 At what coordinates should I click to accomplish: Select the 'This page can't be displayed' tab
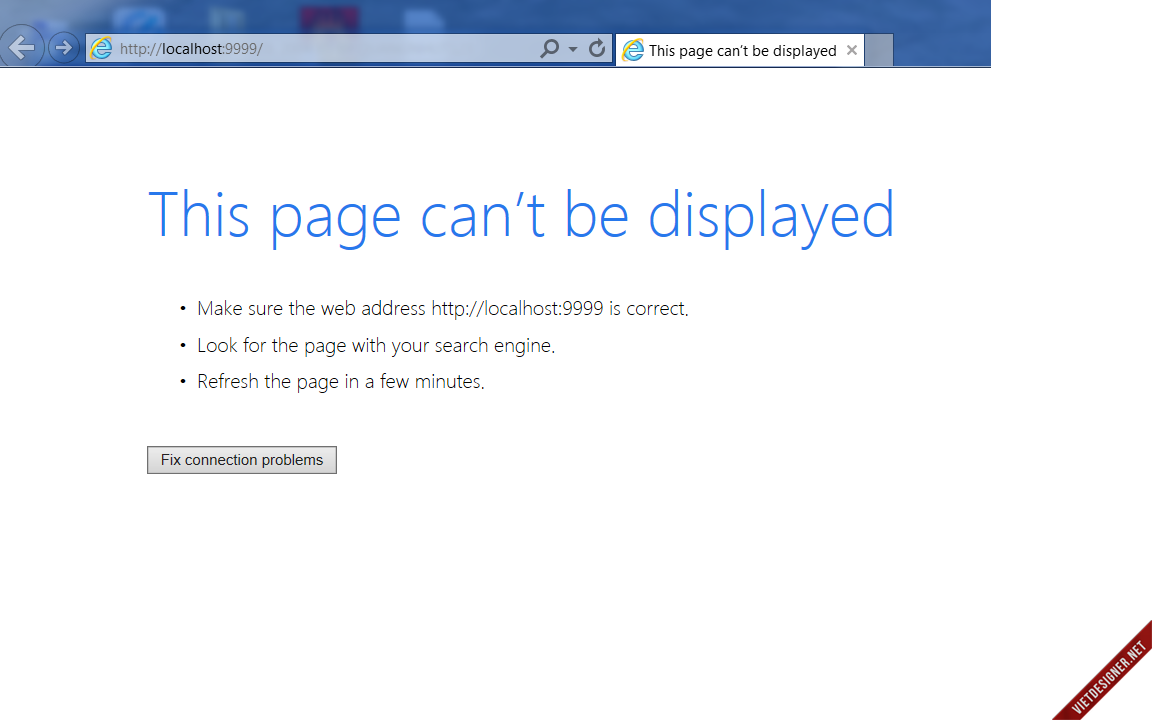pos(740,50)
